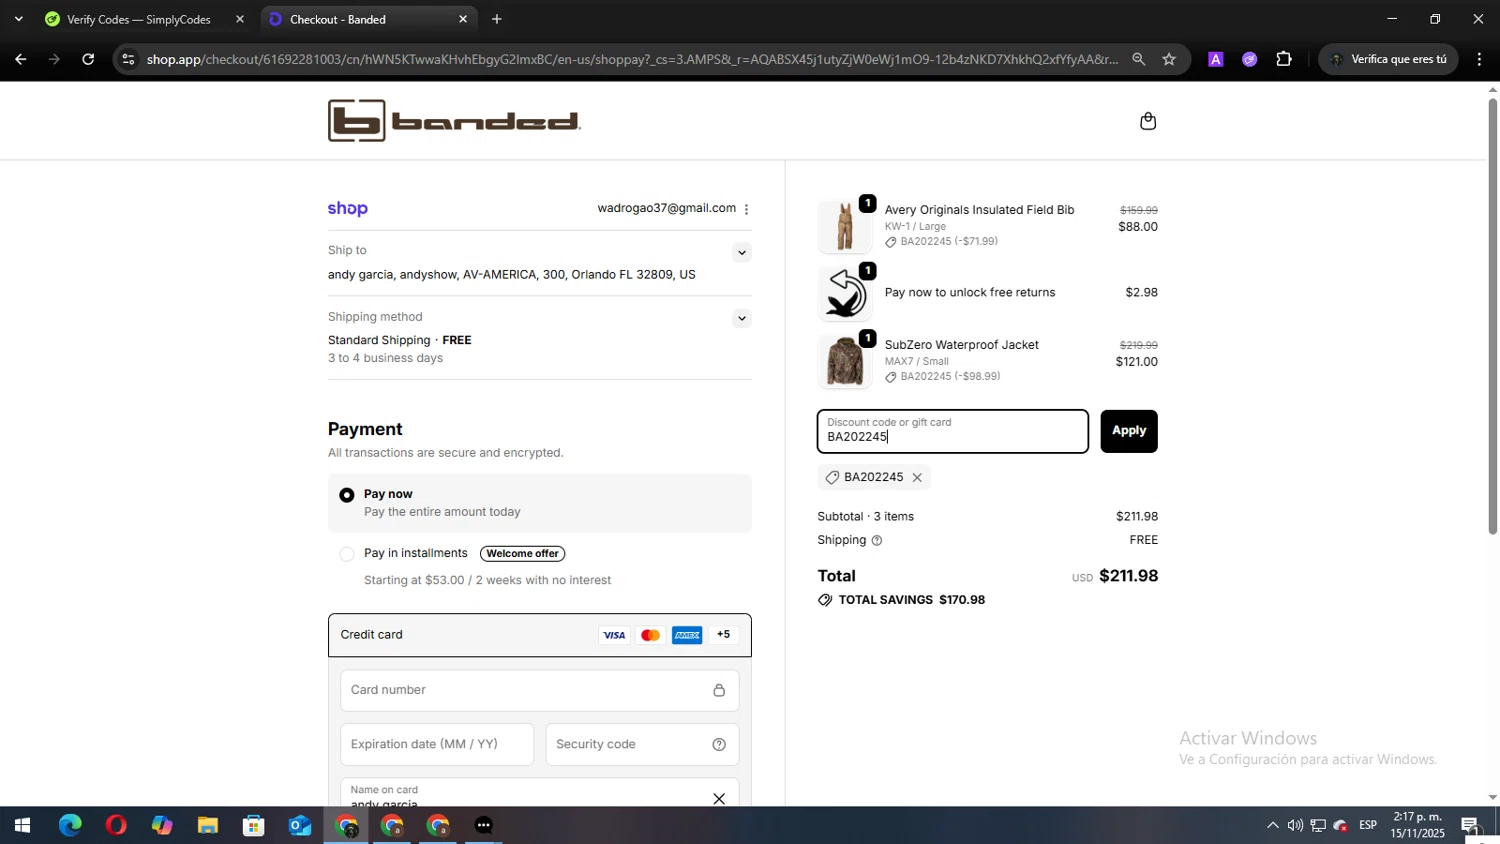Image resolution: width=1500 pixels, height=844 pixels.
Task: Open the shopping bag cart icon
Action: point(1148,121)
